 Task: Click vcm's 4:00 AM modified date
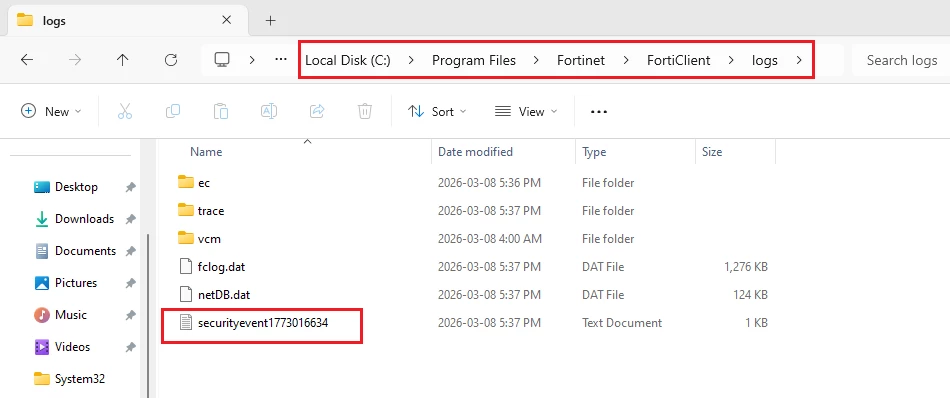(490, 239)
